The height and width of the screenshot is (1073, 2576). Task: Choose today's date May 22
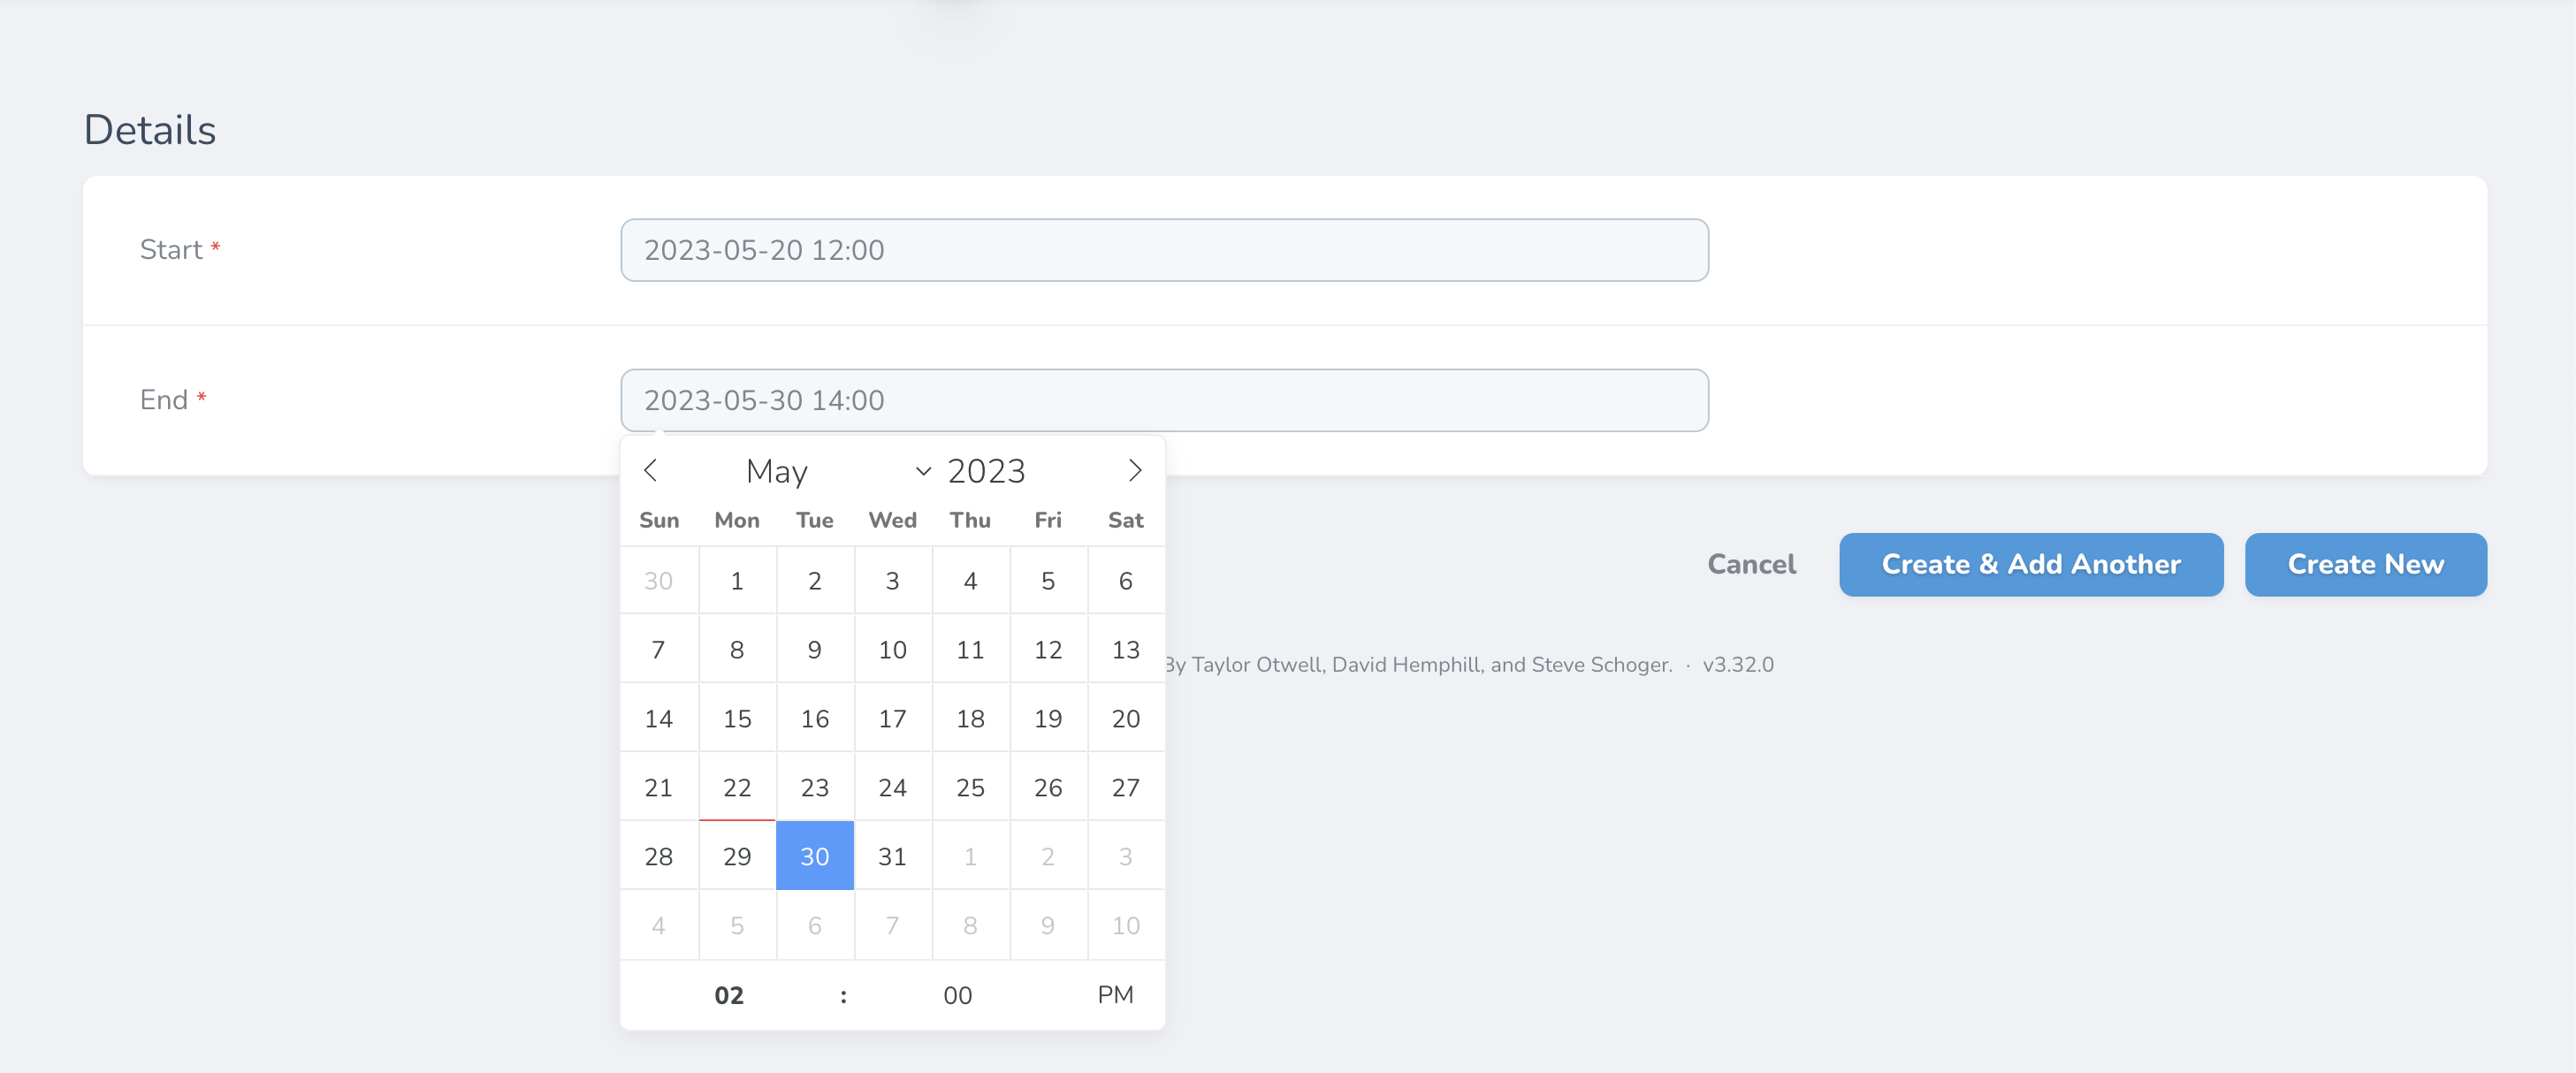click(x=737, y=788)
